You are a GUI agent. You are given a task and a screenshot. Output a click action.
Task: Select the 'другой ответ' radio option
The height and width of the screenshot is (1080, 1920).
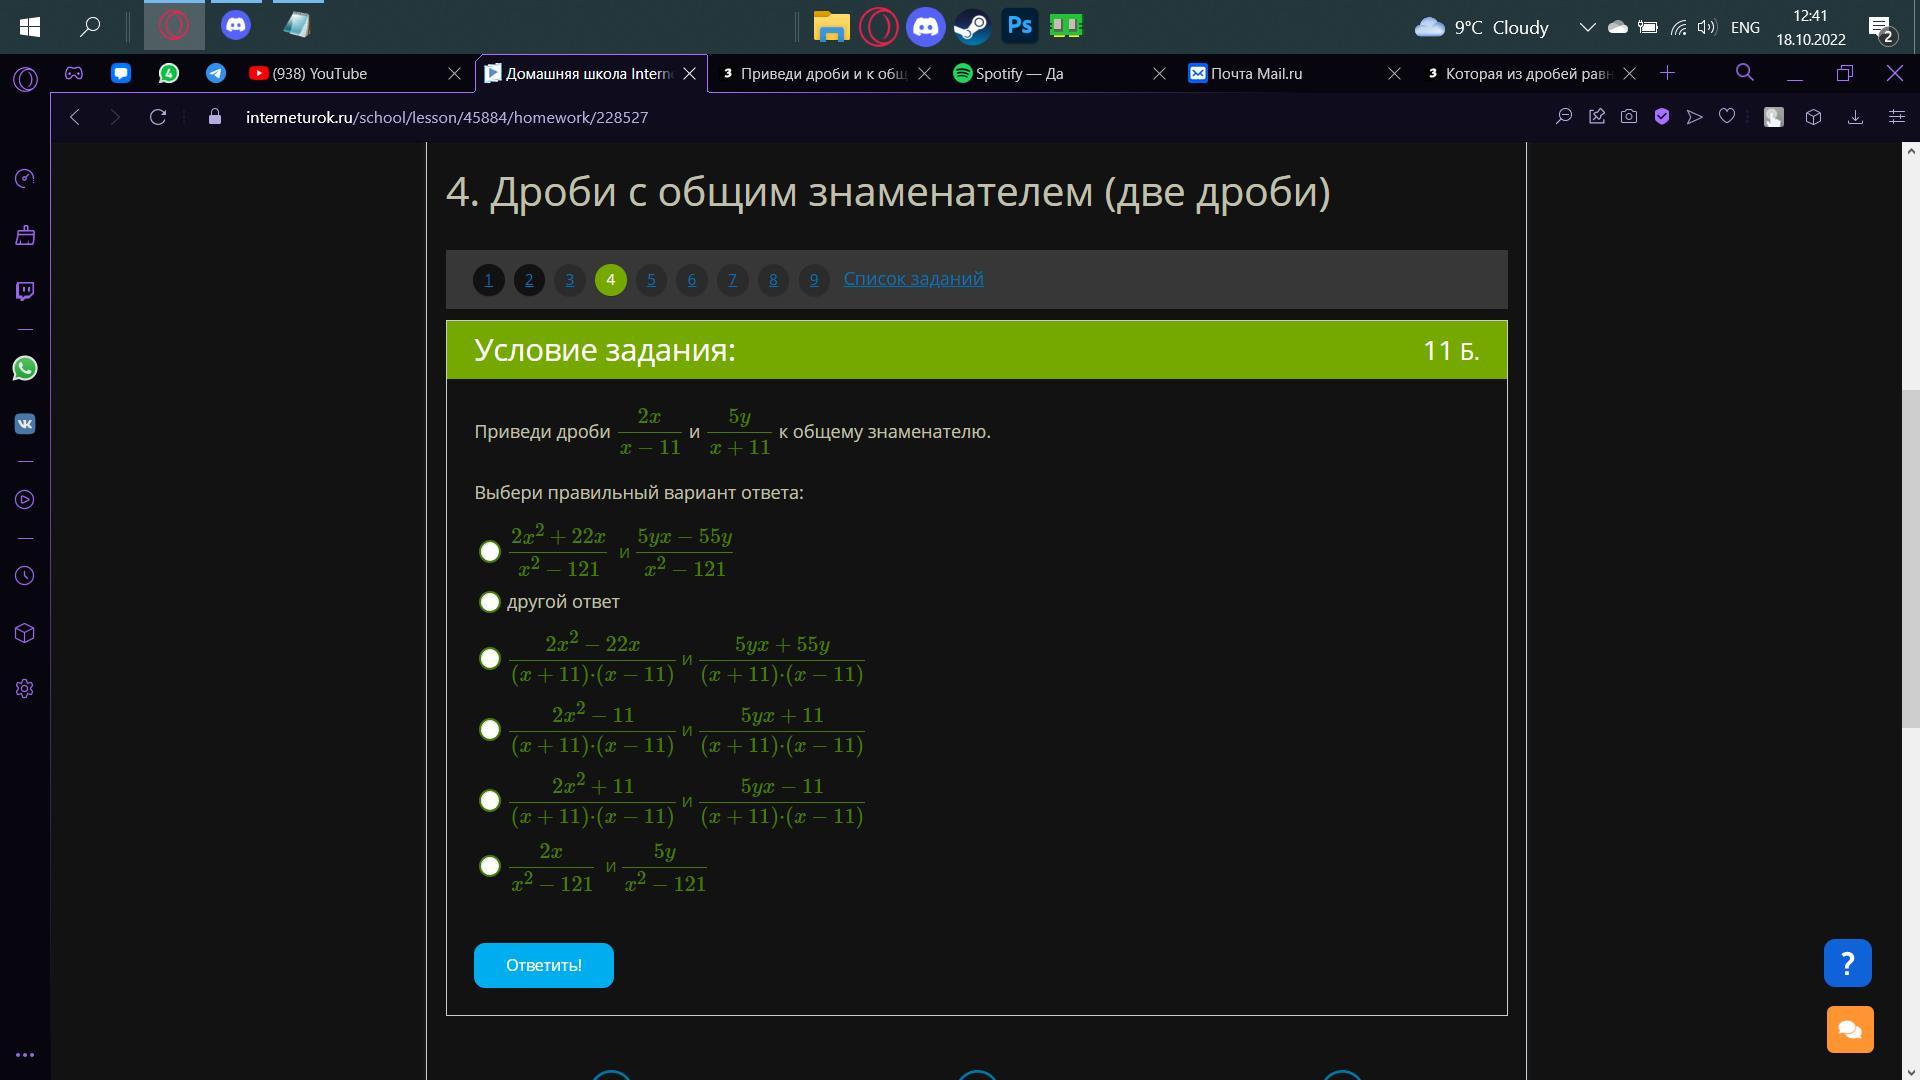tap(490, 602)
